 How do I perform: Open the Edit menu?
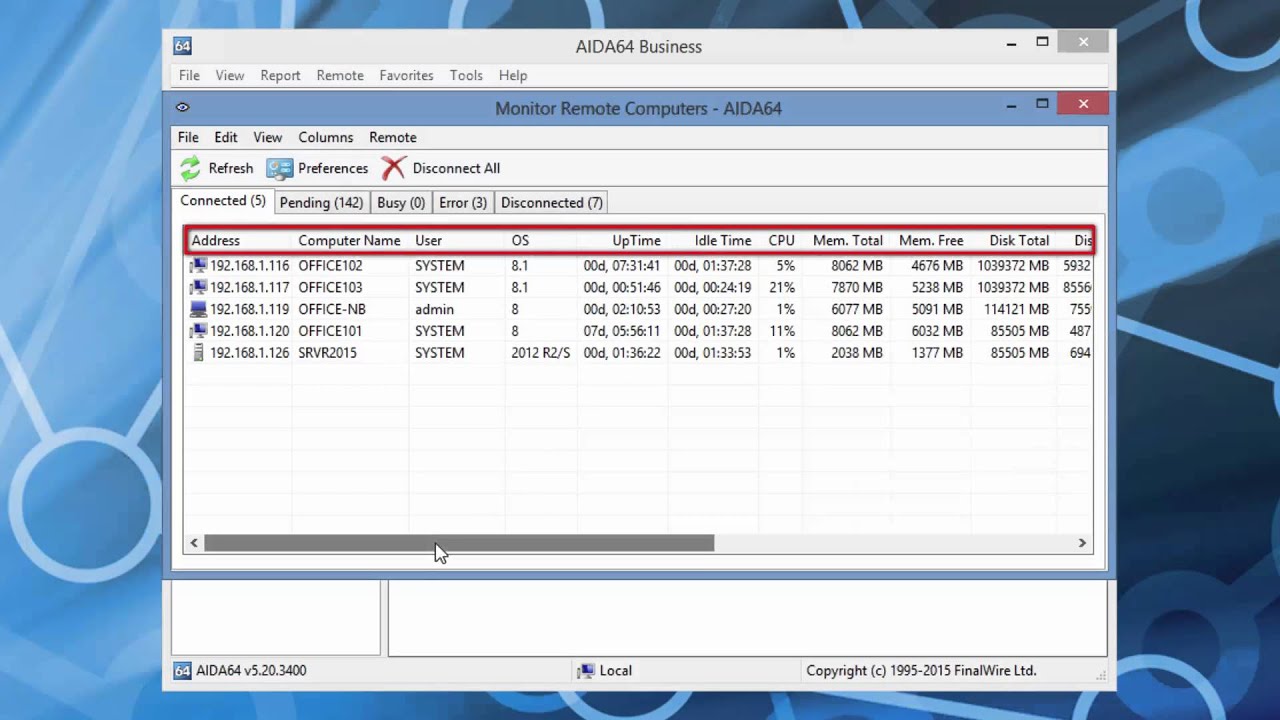(x=226, y=138)
